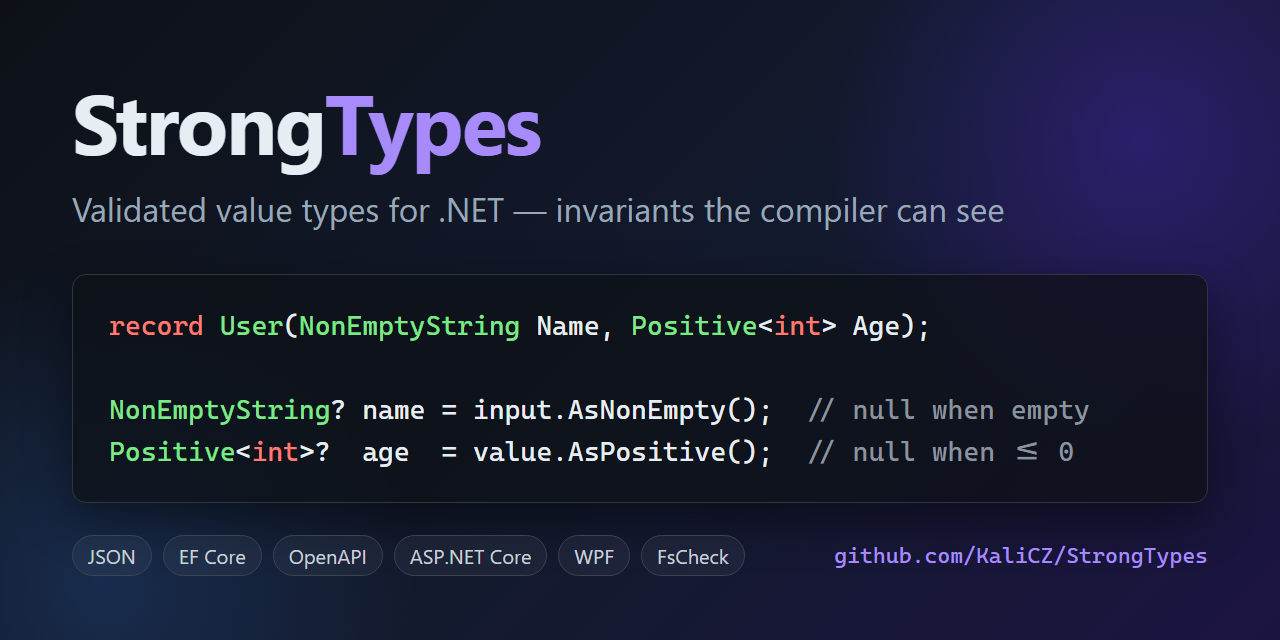Select the EF Core tag pill
This screenshot has height=640, width=1280.
coord(212,556)
